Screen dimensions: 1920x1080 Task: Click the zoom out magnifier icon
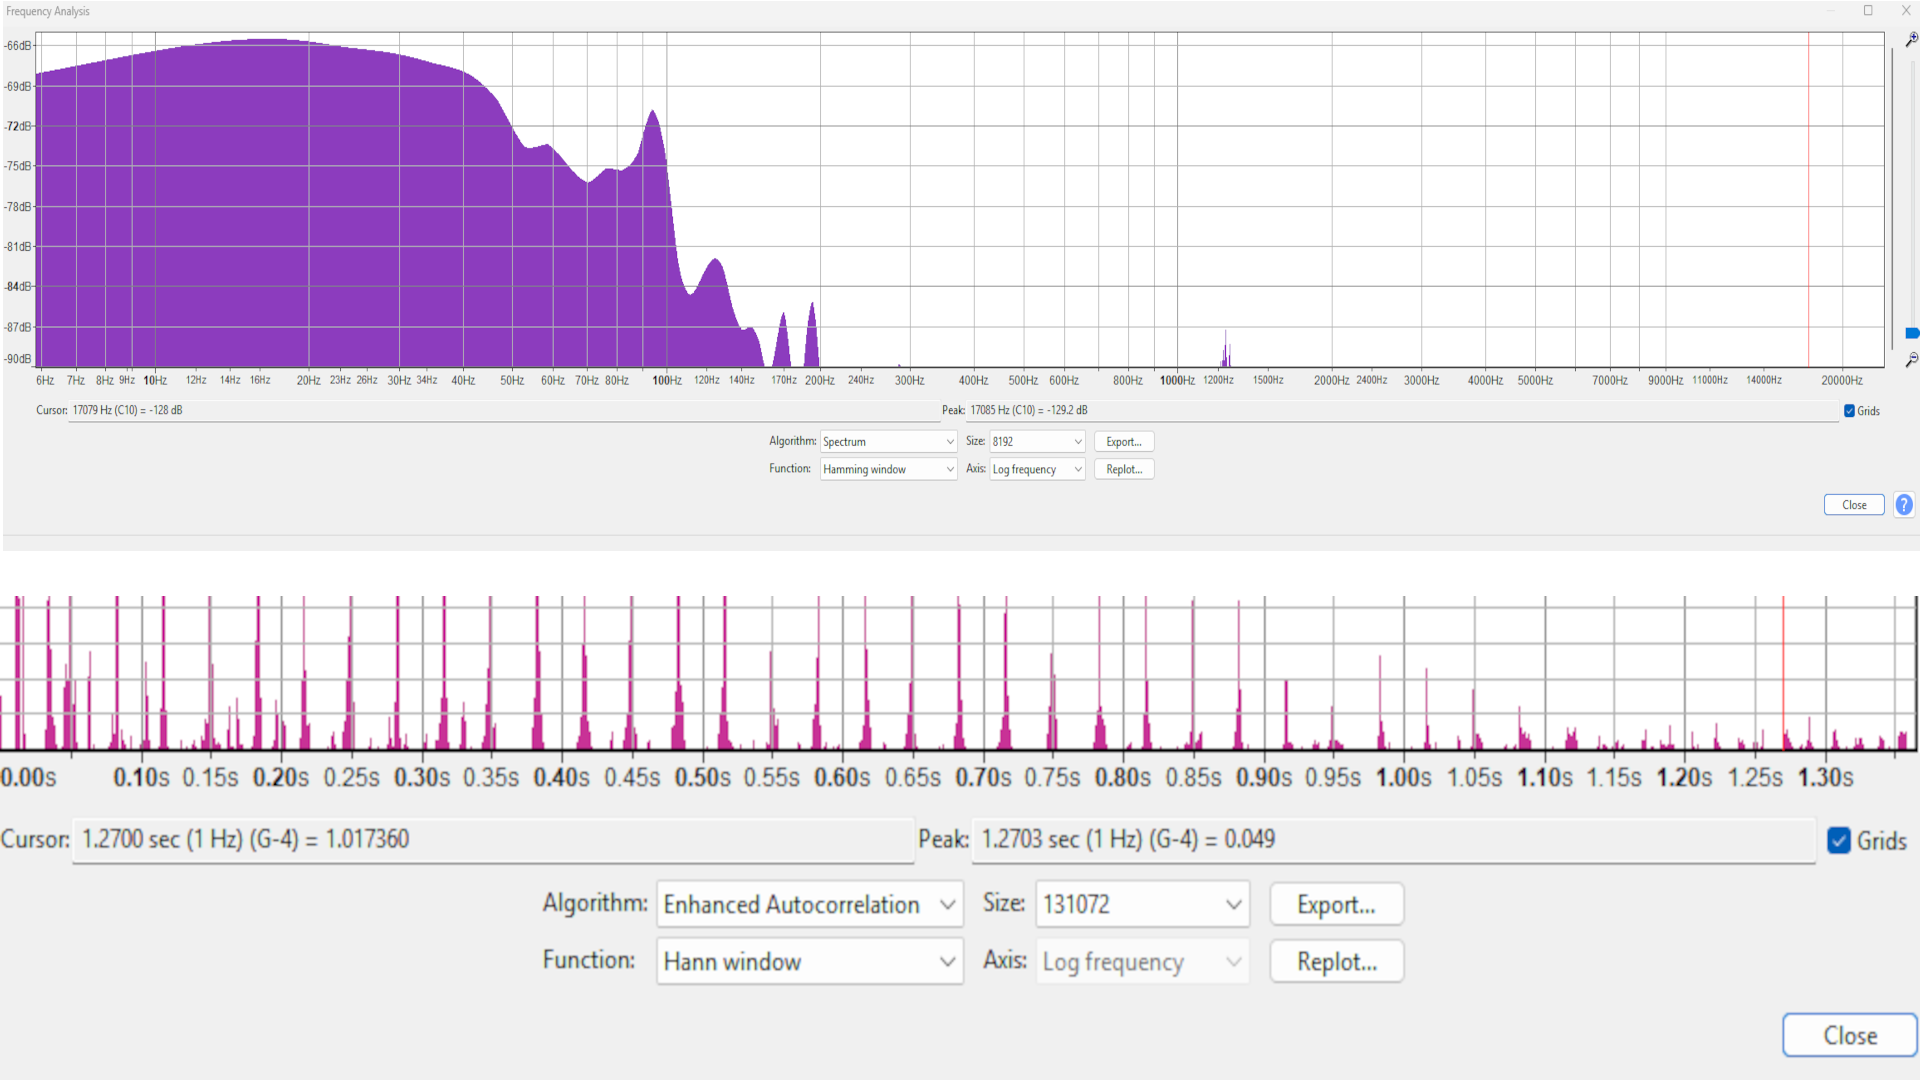pos(1911,359)
